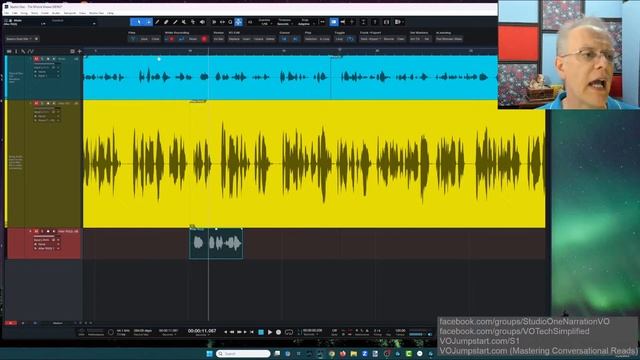Click the Play button in transport
Screen dimensions: 640x360
[x=269, y=332]
